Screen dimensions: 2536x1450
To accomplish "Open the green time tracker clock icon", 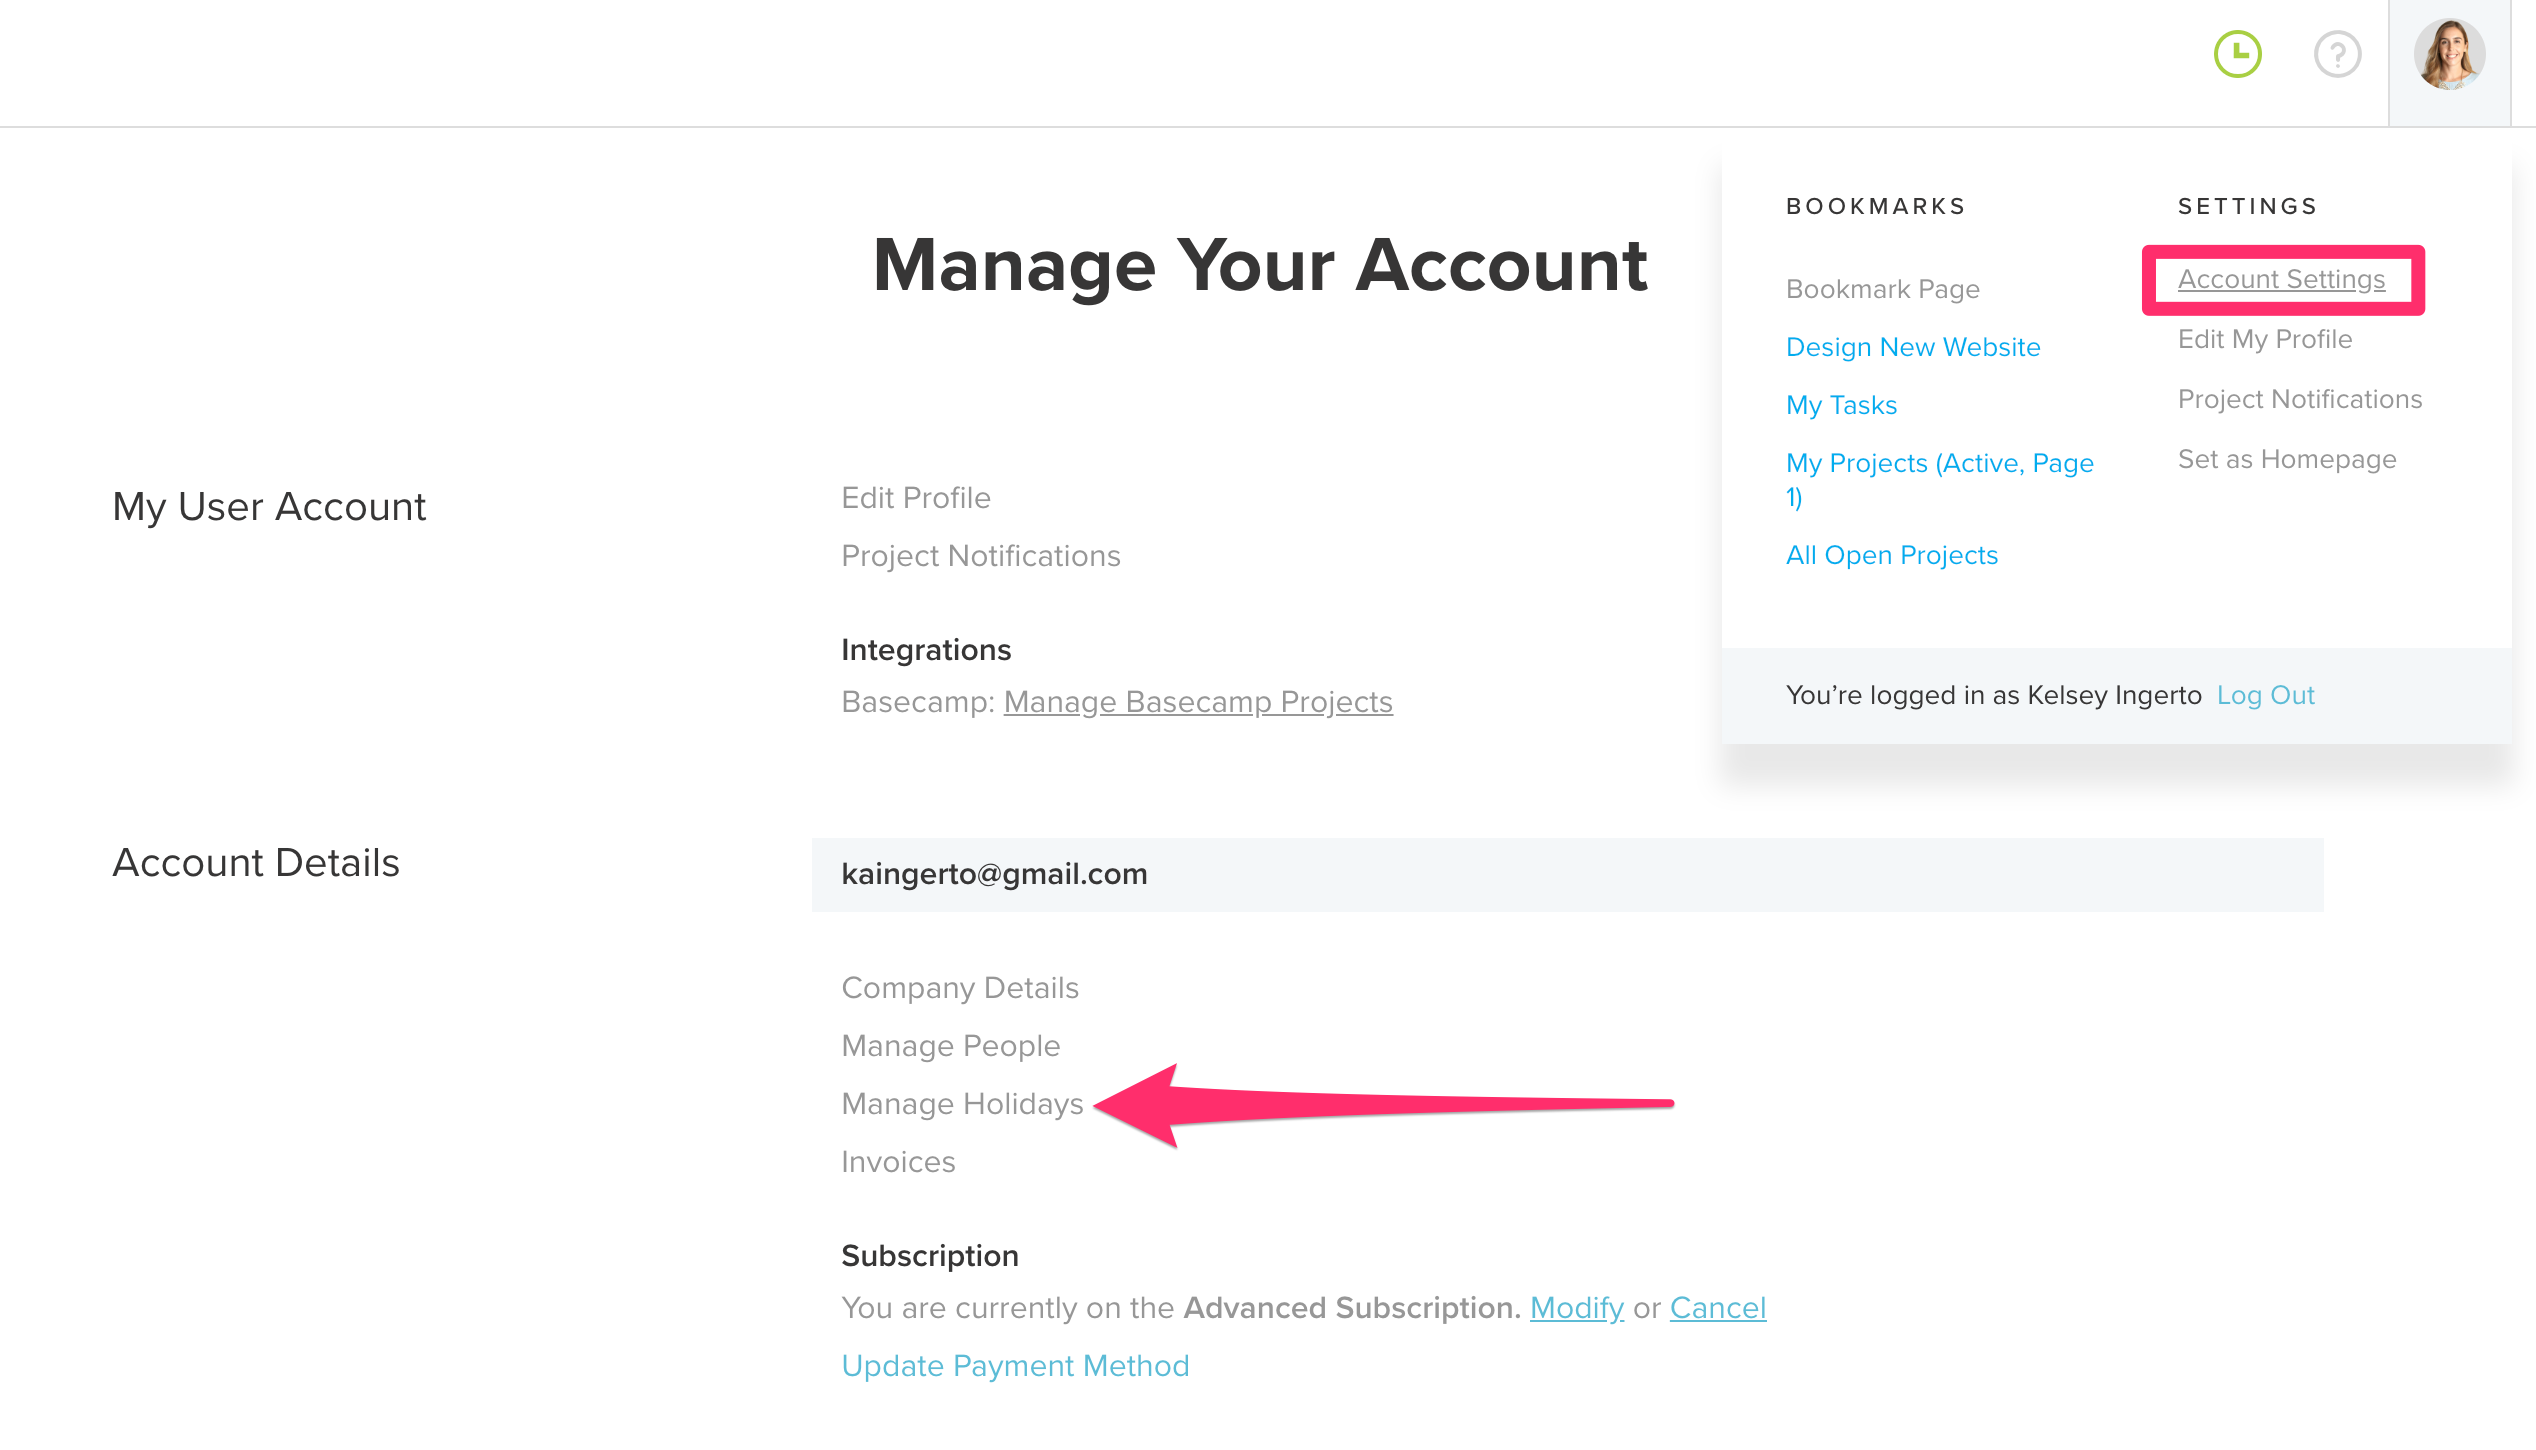I will click(2238, 55).
